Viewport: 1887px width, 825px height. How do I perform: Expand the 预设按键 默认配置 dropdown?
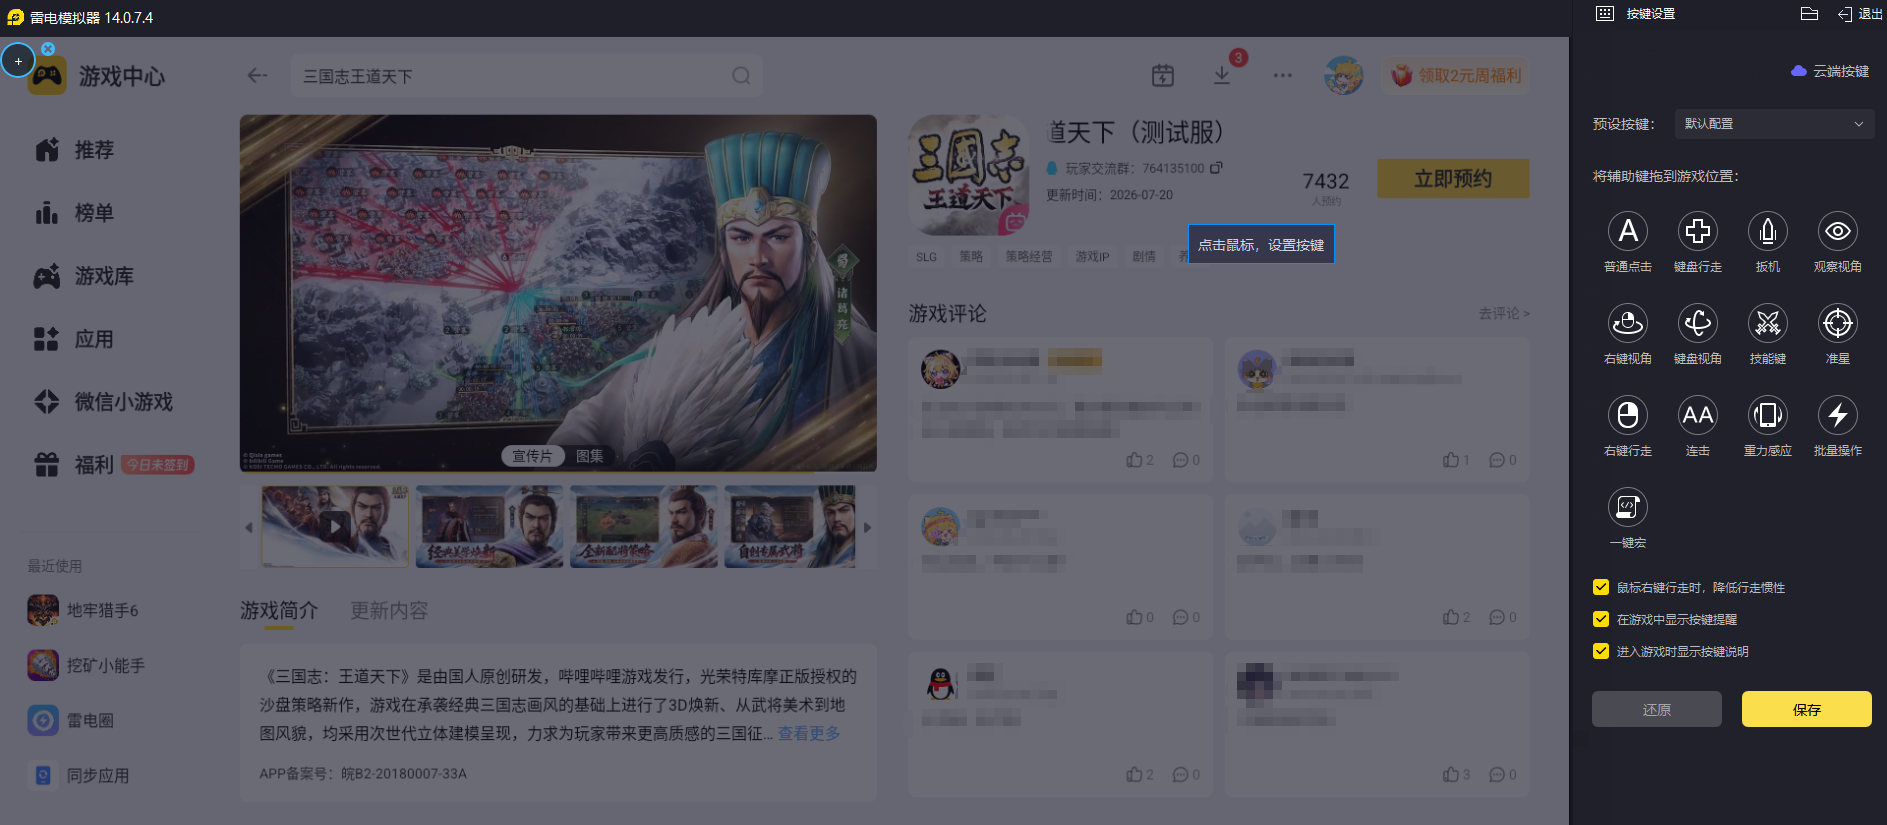click(x=1773, y=124)
